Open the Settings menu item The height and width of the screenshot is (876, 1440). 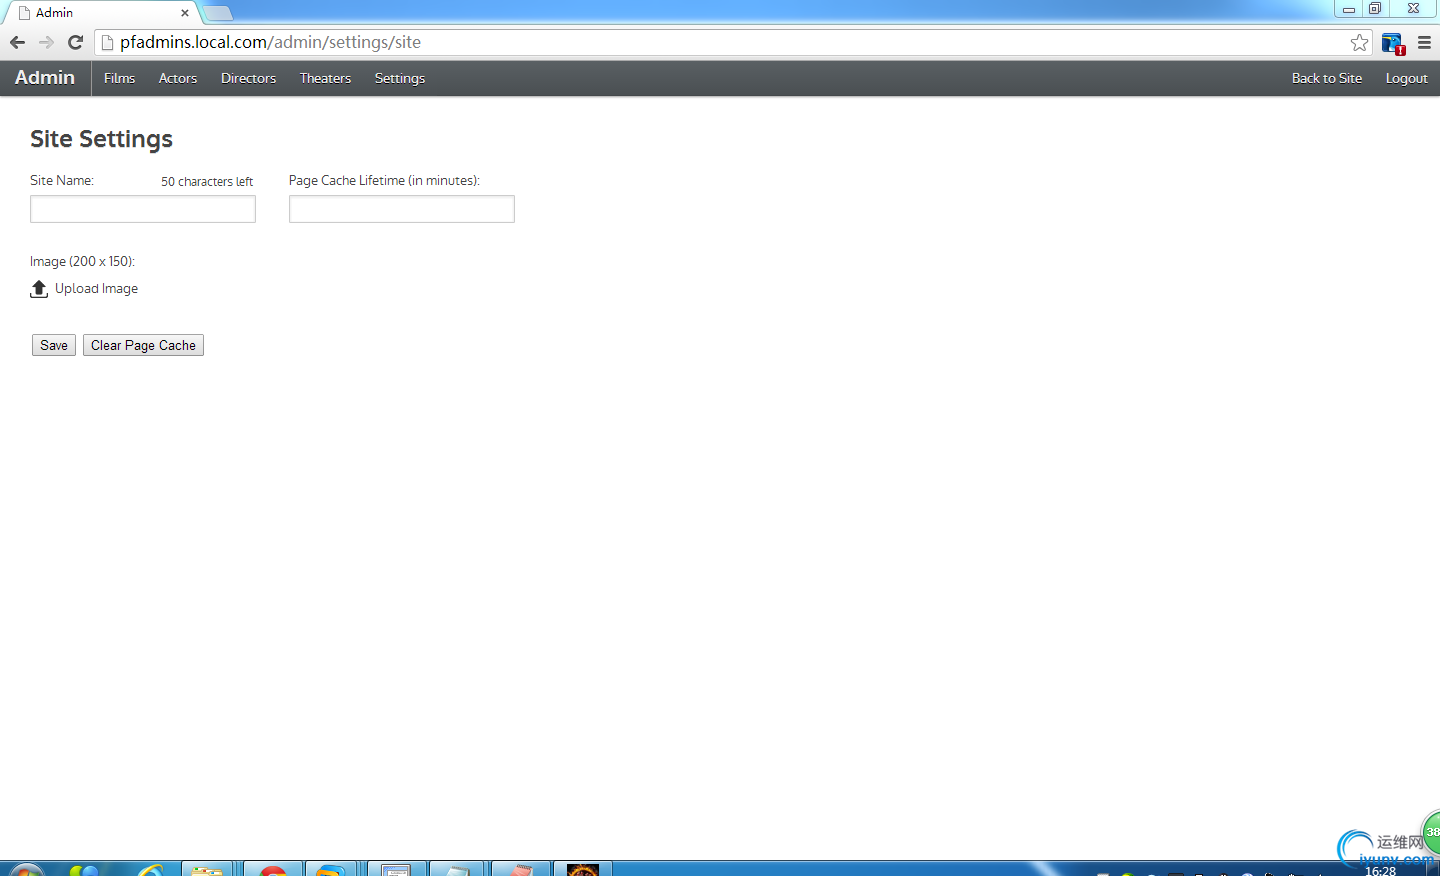pyautogui.click(x=400, y=78)
